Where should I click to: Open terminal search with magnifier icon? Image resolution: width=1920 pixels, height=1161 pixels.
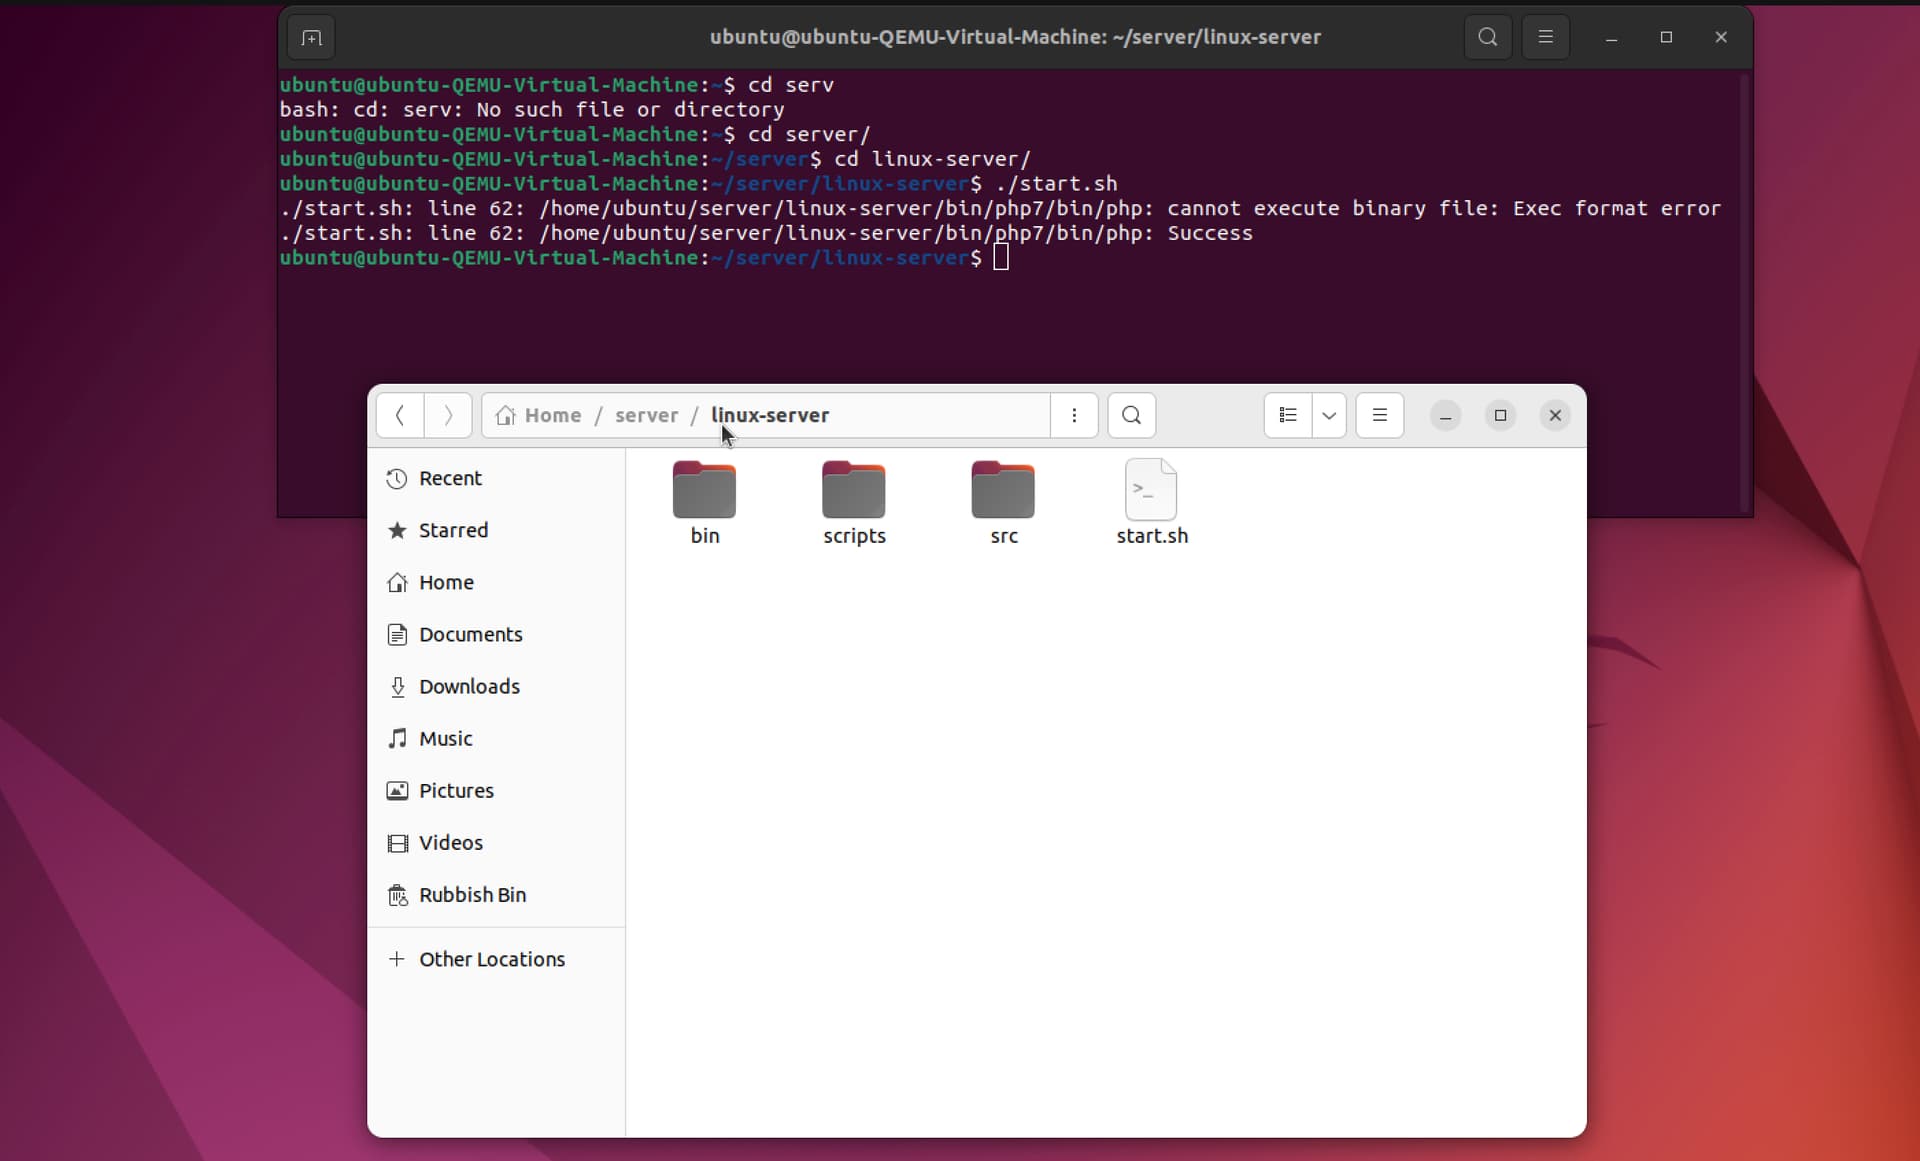point(1487,38)
